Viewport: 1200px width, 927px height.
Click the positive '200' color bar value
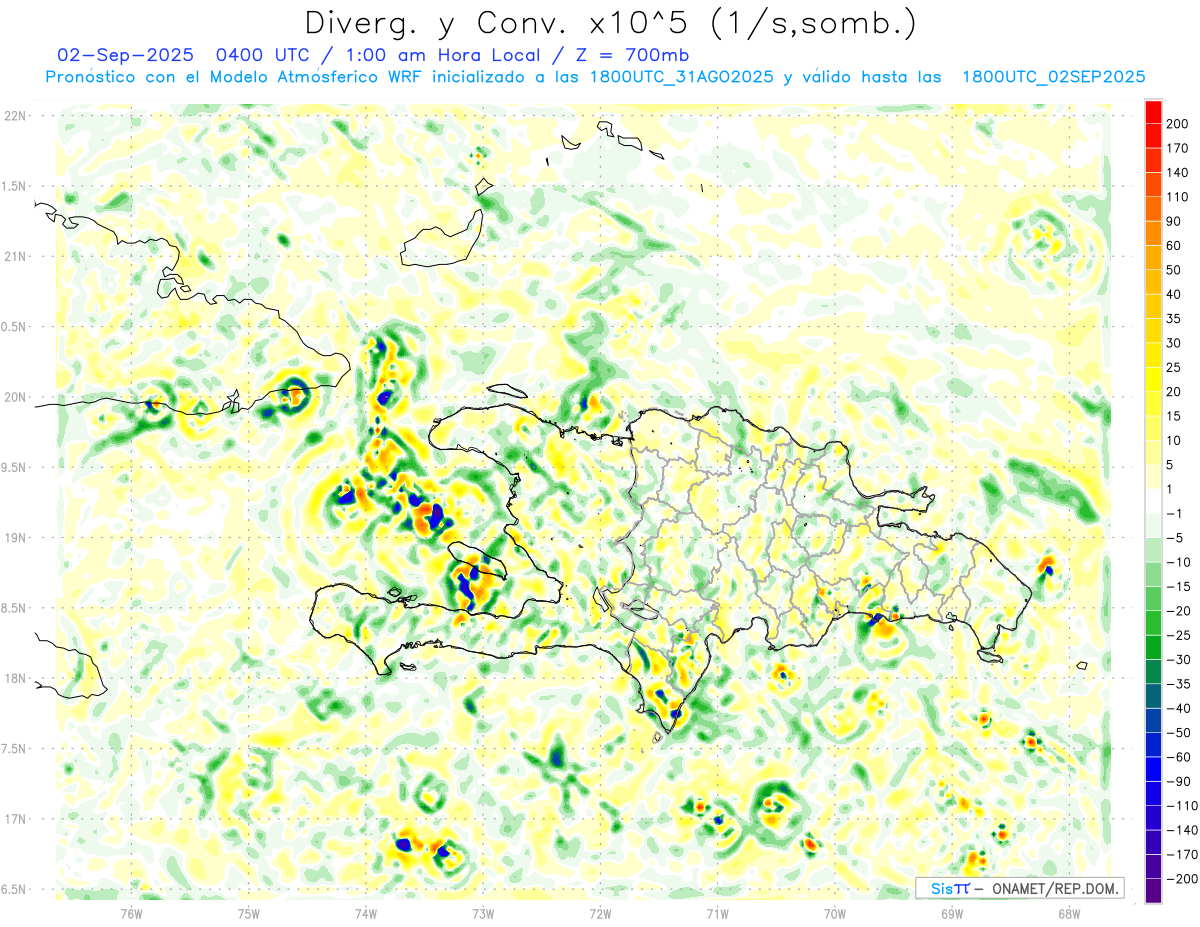[x=1178, y=123]
